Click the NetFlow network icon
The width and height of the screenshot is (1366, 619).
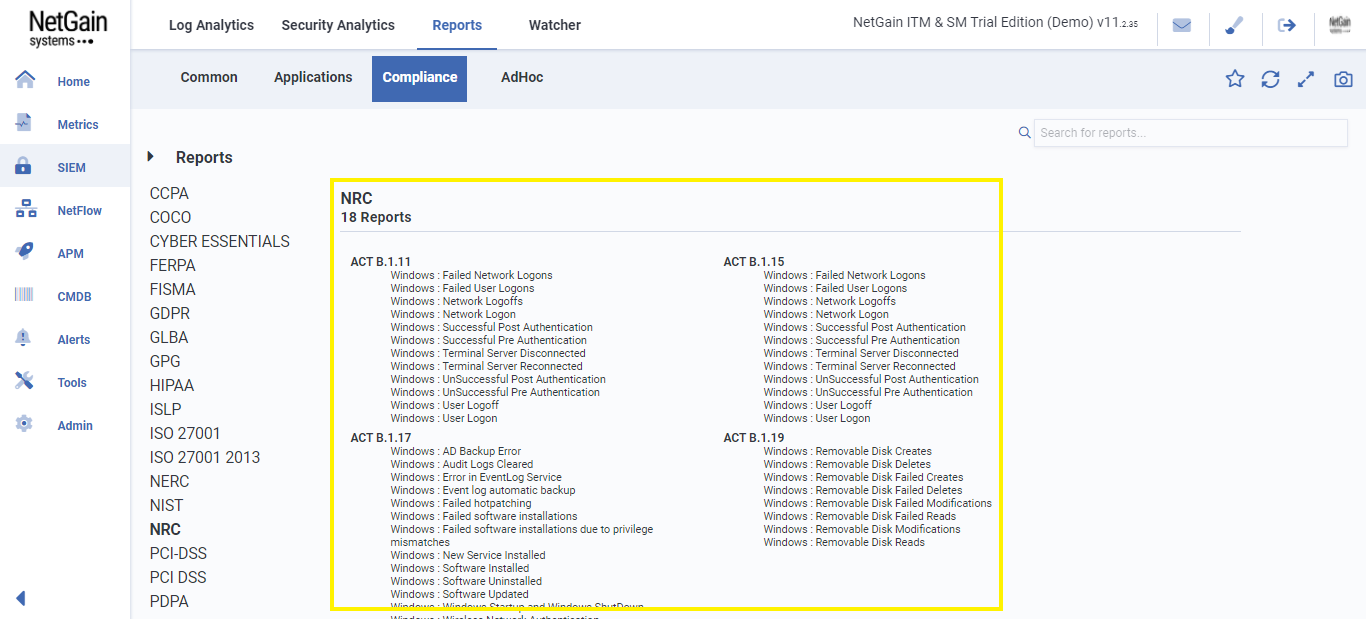pos(25,209)
